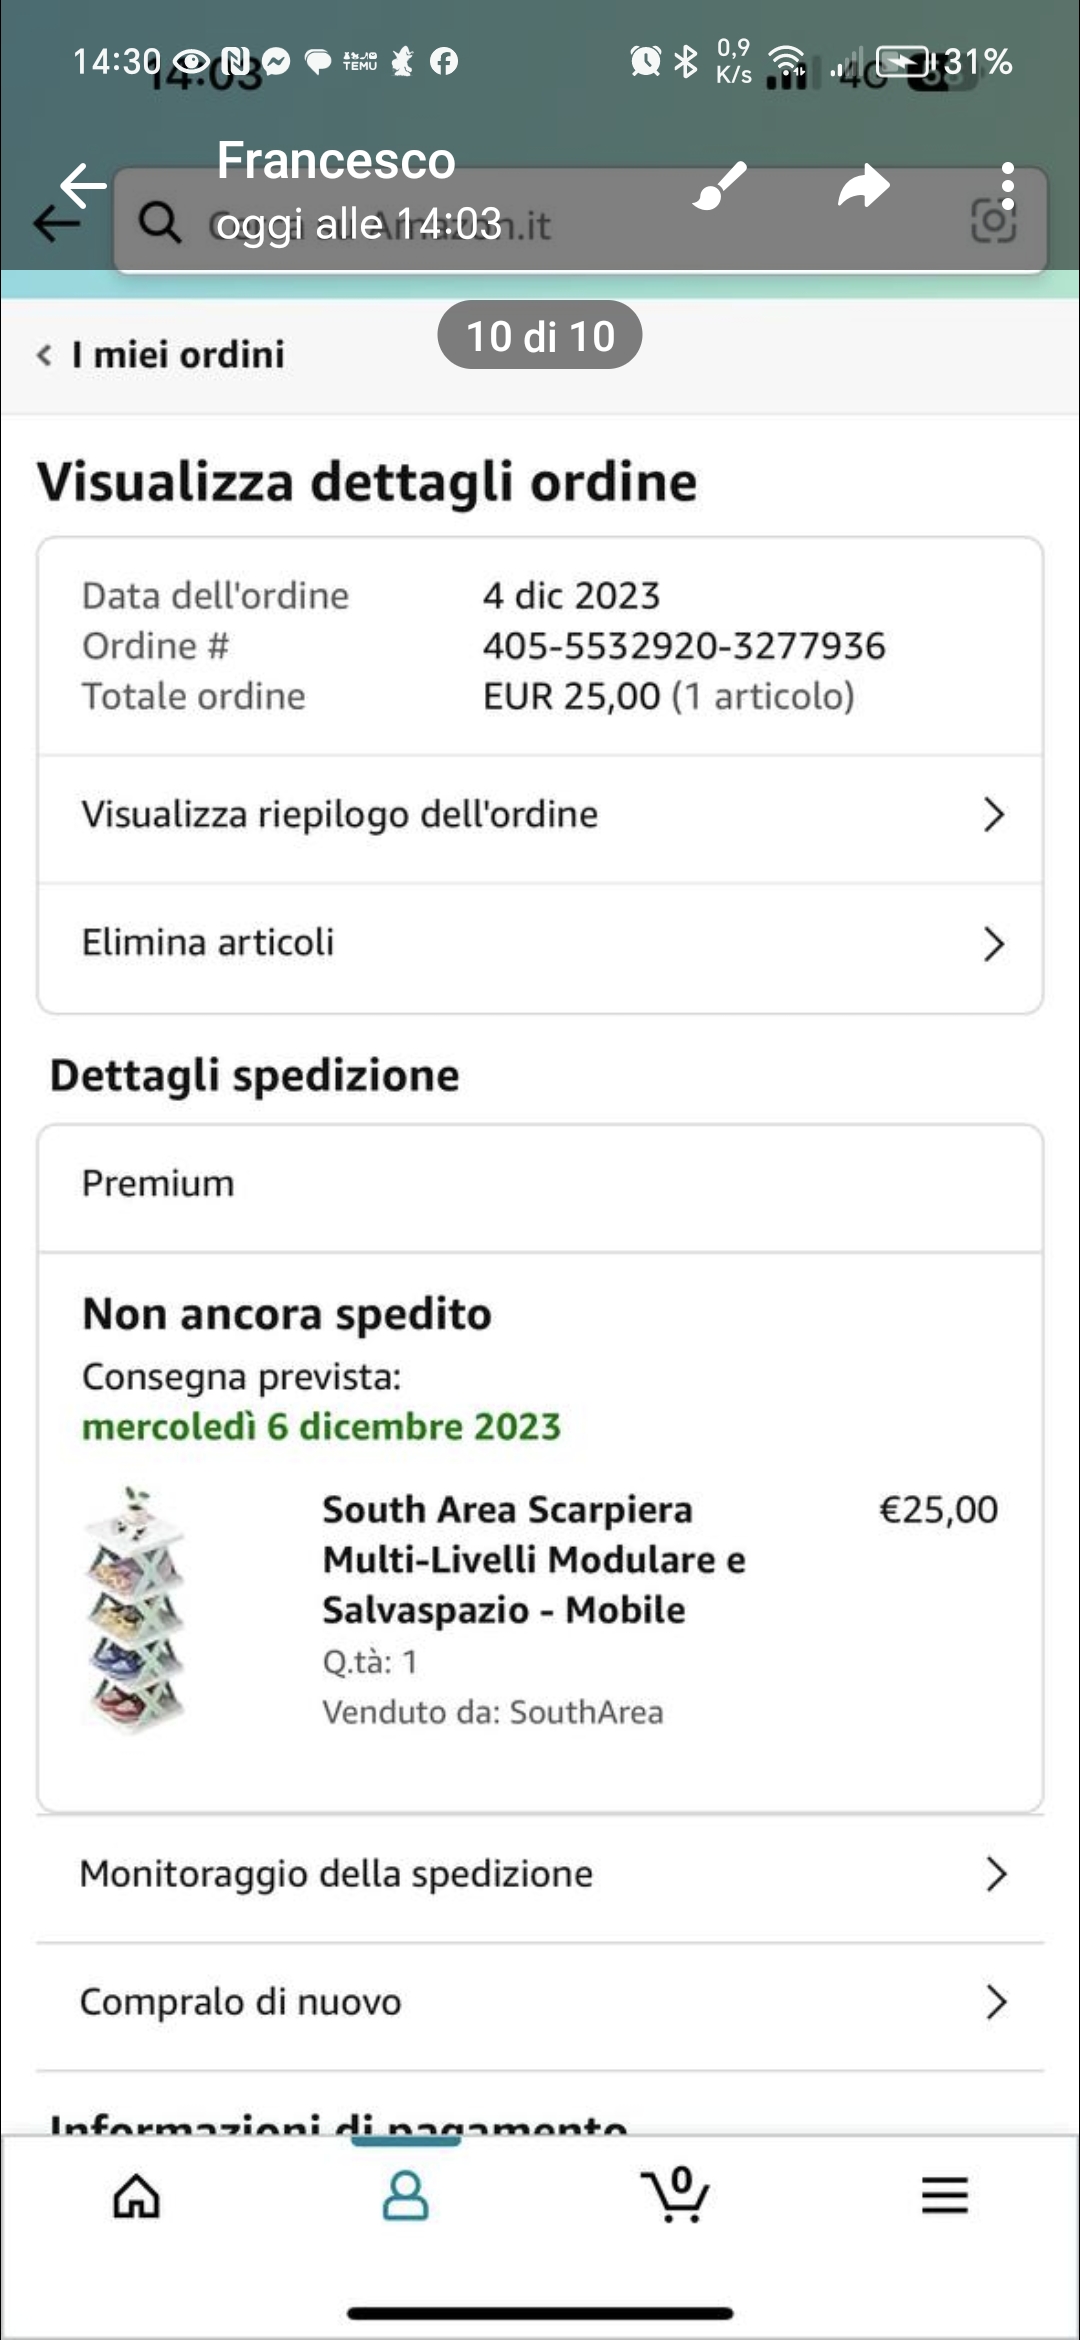Tap the share forward arrow icon
Image resolution: width=1080 pixels, height=2340 pixels.
[864, 186]
